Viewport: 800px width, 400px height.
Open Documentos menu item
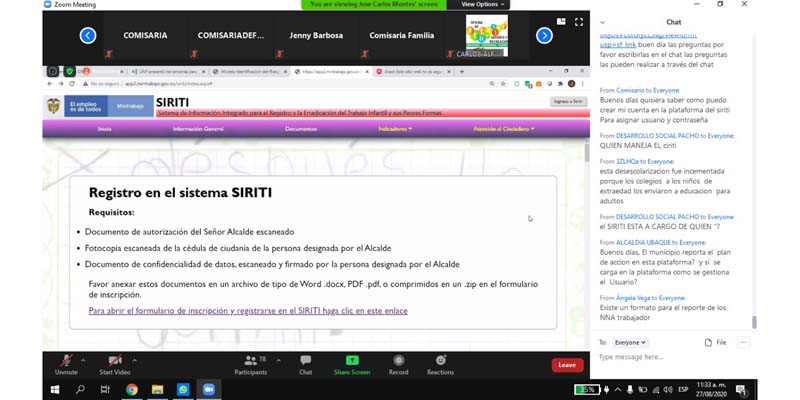301,129
